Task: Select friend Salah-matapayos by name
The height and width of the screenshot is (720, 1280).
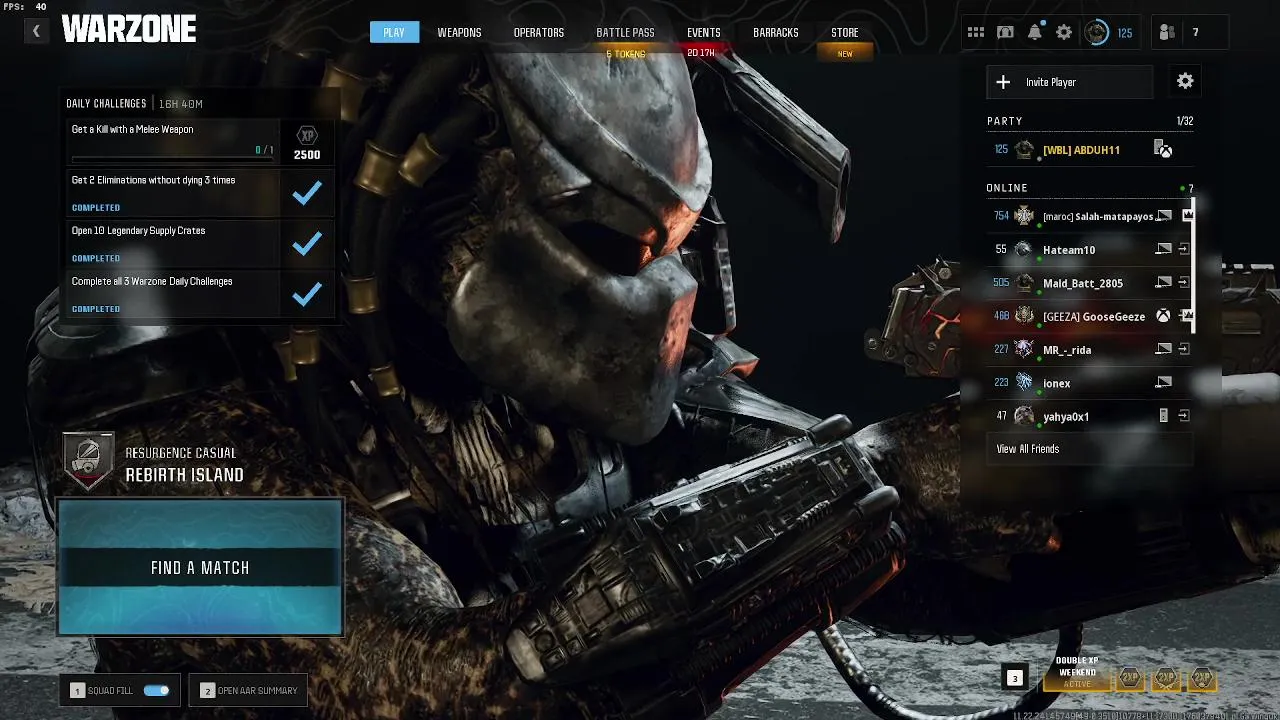Action: (x=1098, y=216)
